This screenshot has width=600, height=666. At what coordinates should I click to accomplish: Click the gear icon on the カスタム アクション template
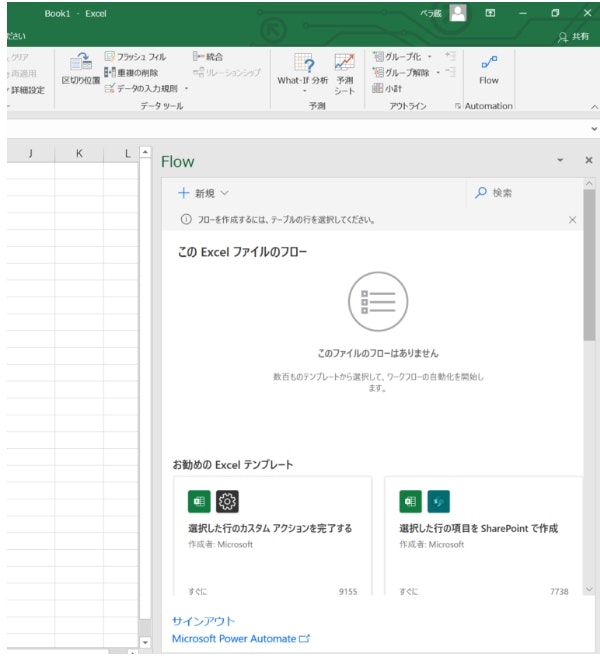[x=227, y=502]
